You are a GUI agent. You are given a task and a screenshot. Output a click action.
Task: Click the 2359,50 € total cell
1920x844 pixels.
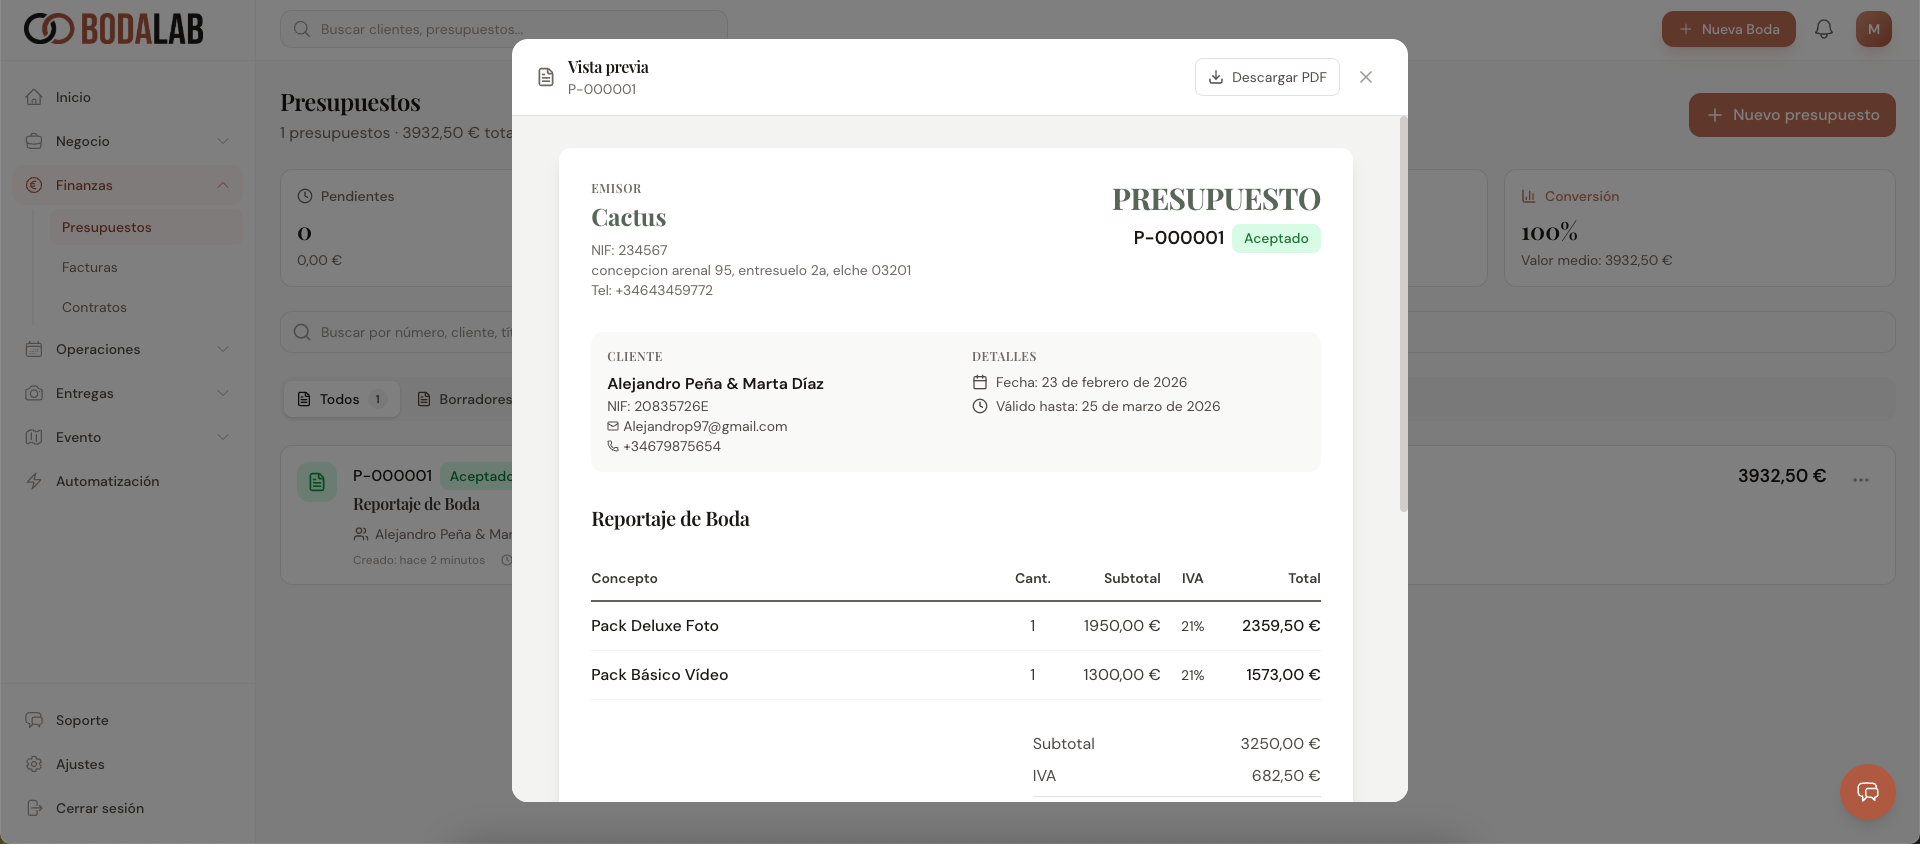click(1281, 626)
